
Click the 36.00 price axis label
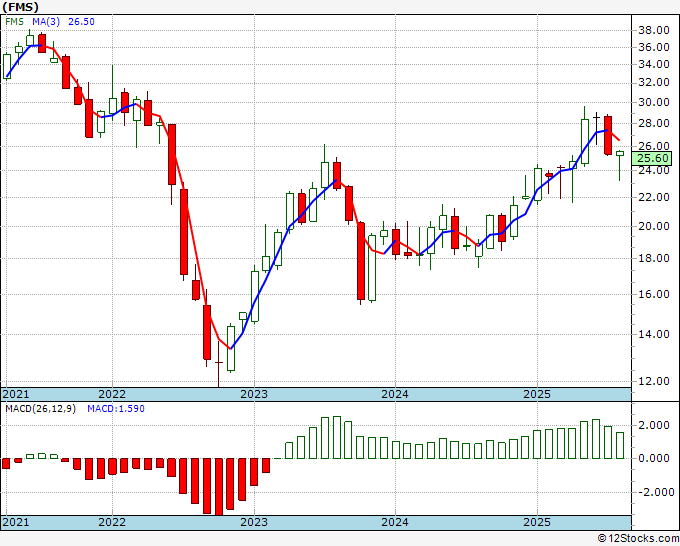[x=653, y=47]
